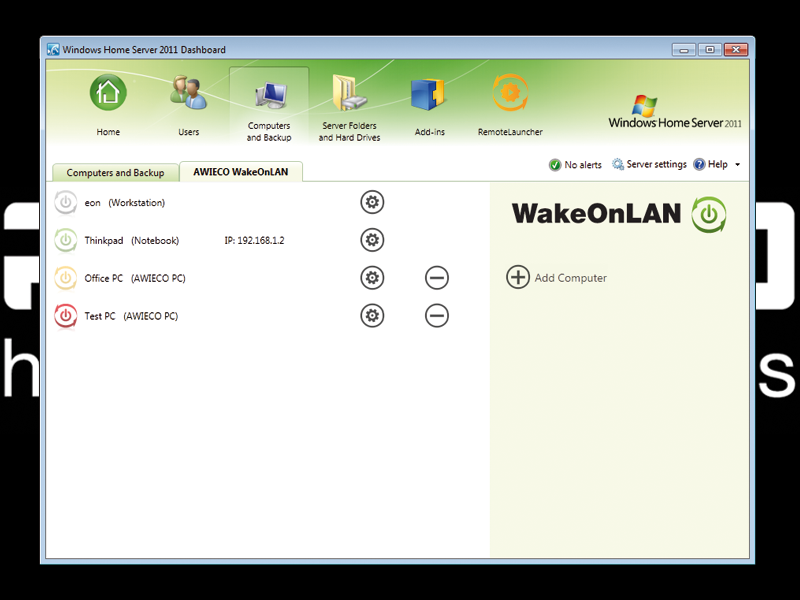Open the Users section

(x=188, y=106)
